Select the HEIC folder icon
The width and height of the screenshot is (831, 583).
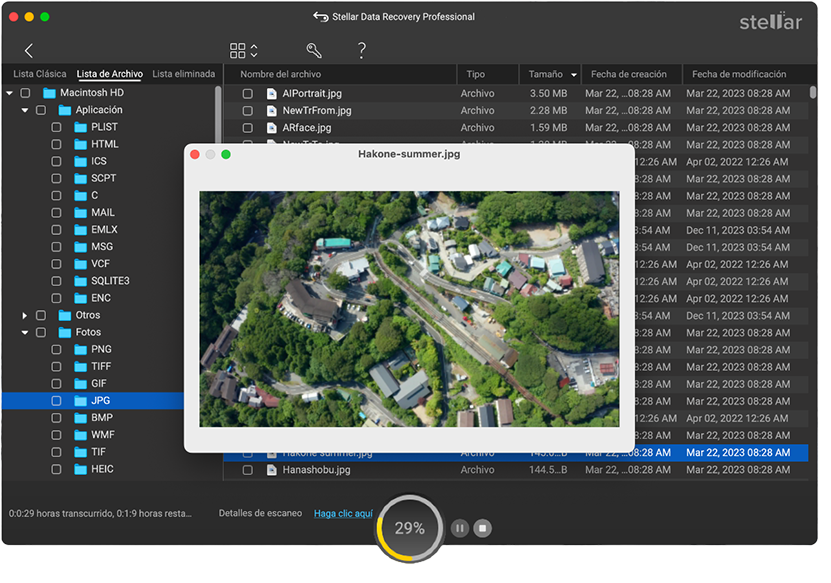(81, 470)
